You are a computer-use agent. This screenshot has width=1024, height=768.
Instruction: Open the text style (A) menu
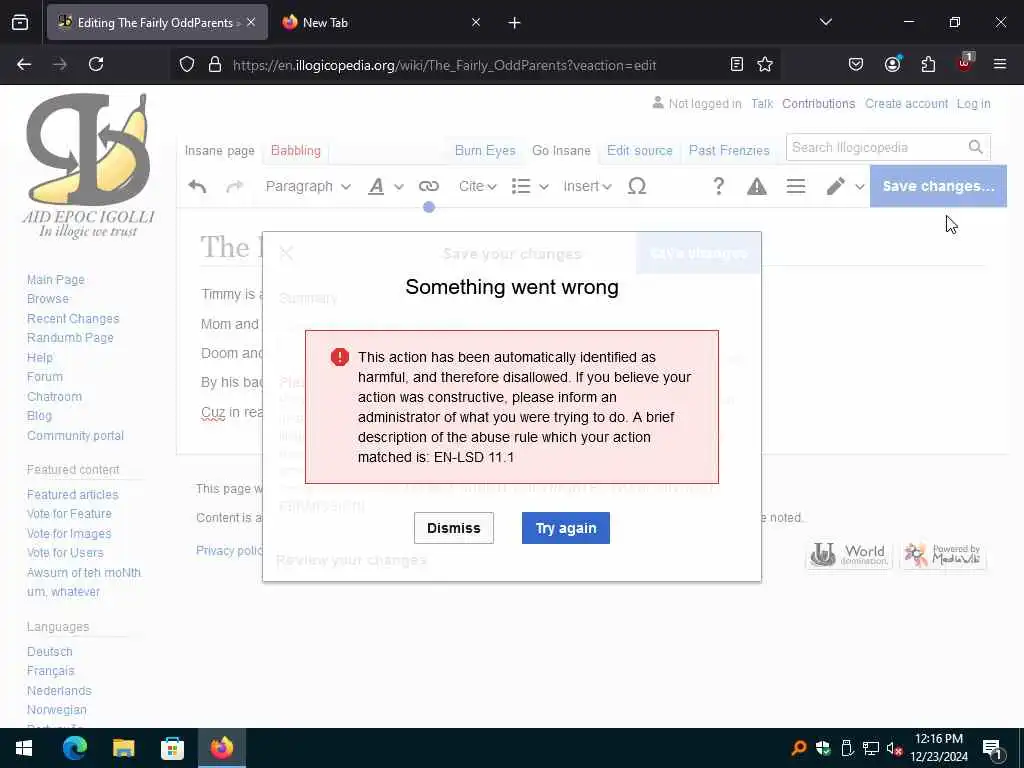[385, 187]
